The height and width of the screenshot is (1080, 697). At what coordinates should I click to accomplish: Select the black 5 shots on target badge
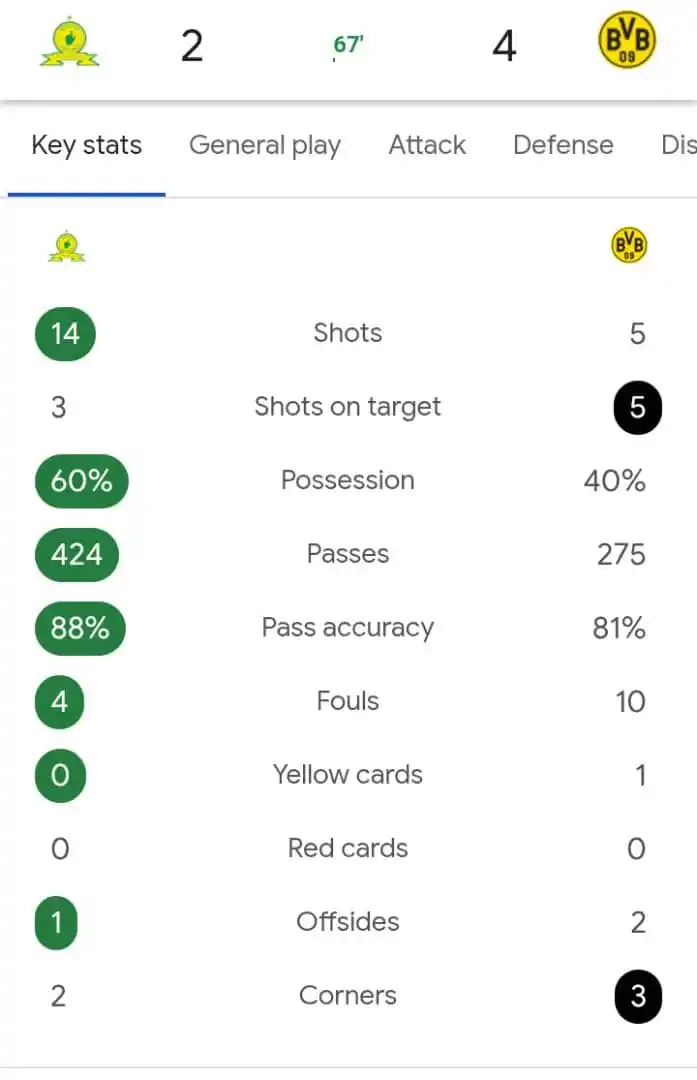point(638,407)
